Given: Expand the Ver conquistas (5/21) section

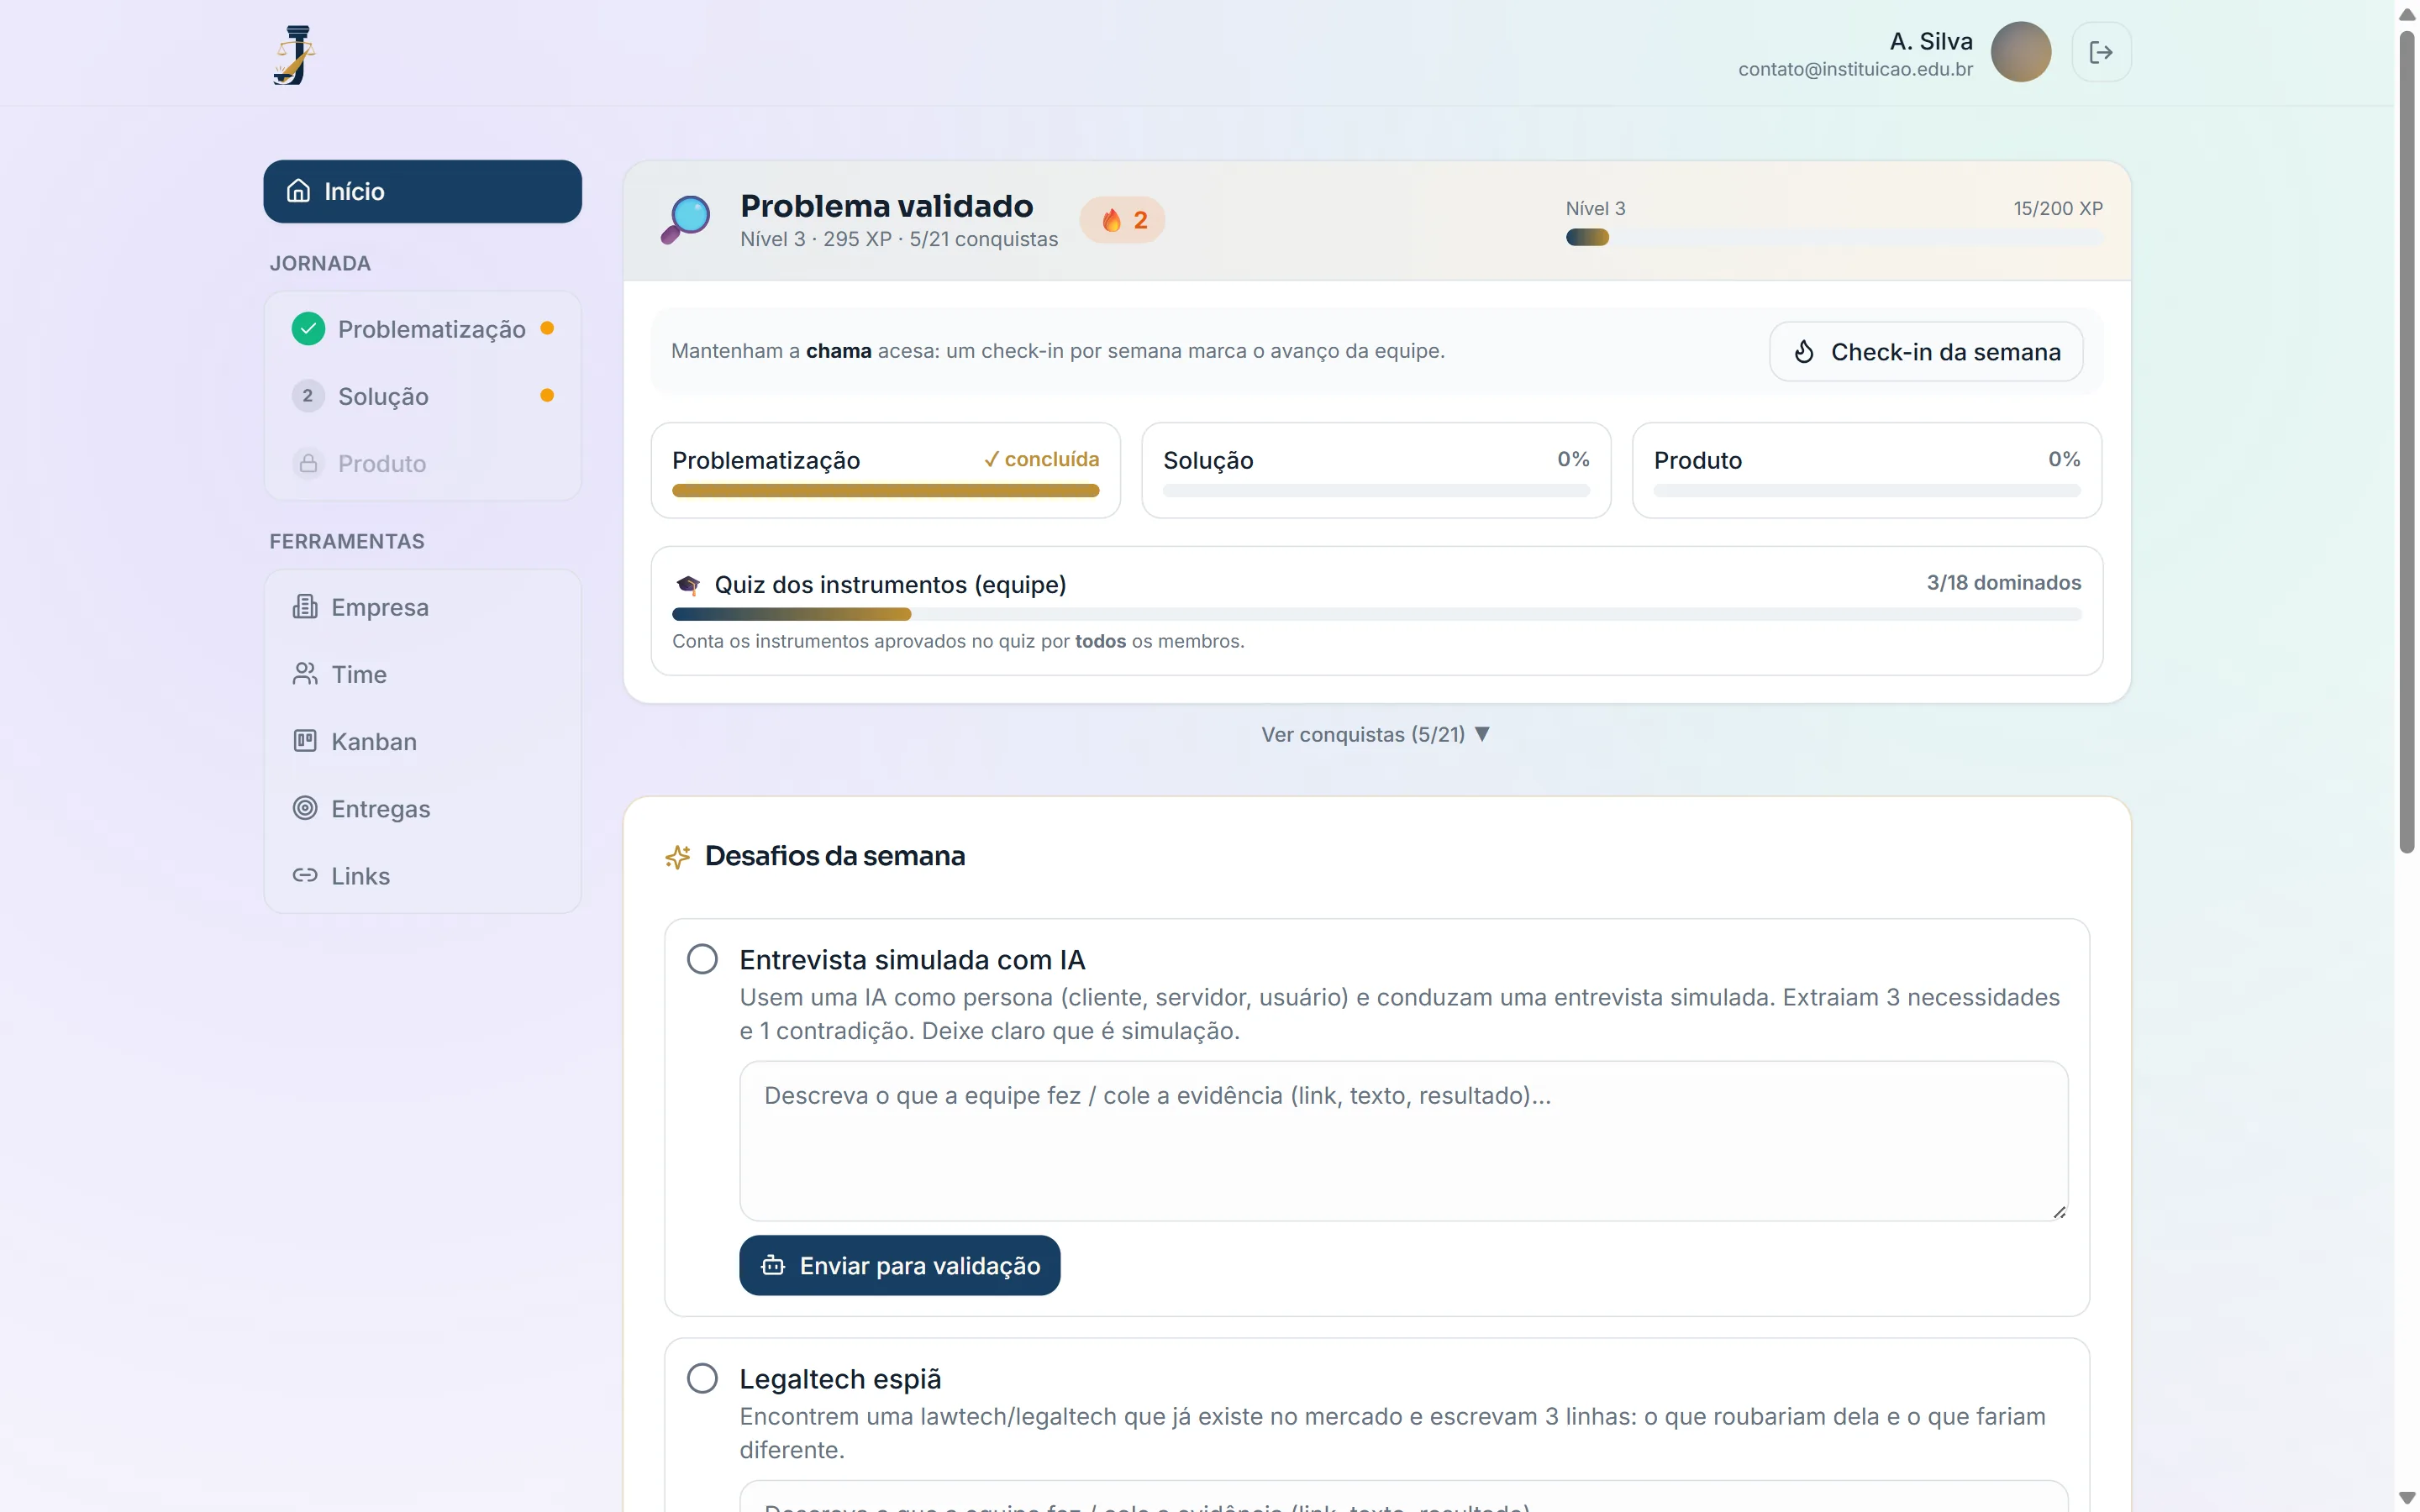Looking at the screenshot, I should coord(1376,735).
